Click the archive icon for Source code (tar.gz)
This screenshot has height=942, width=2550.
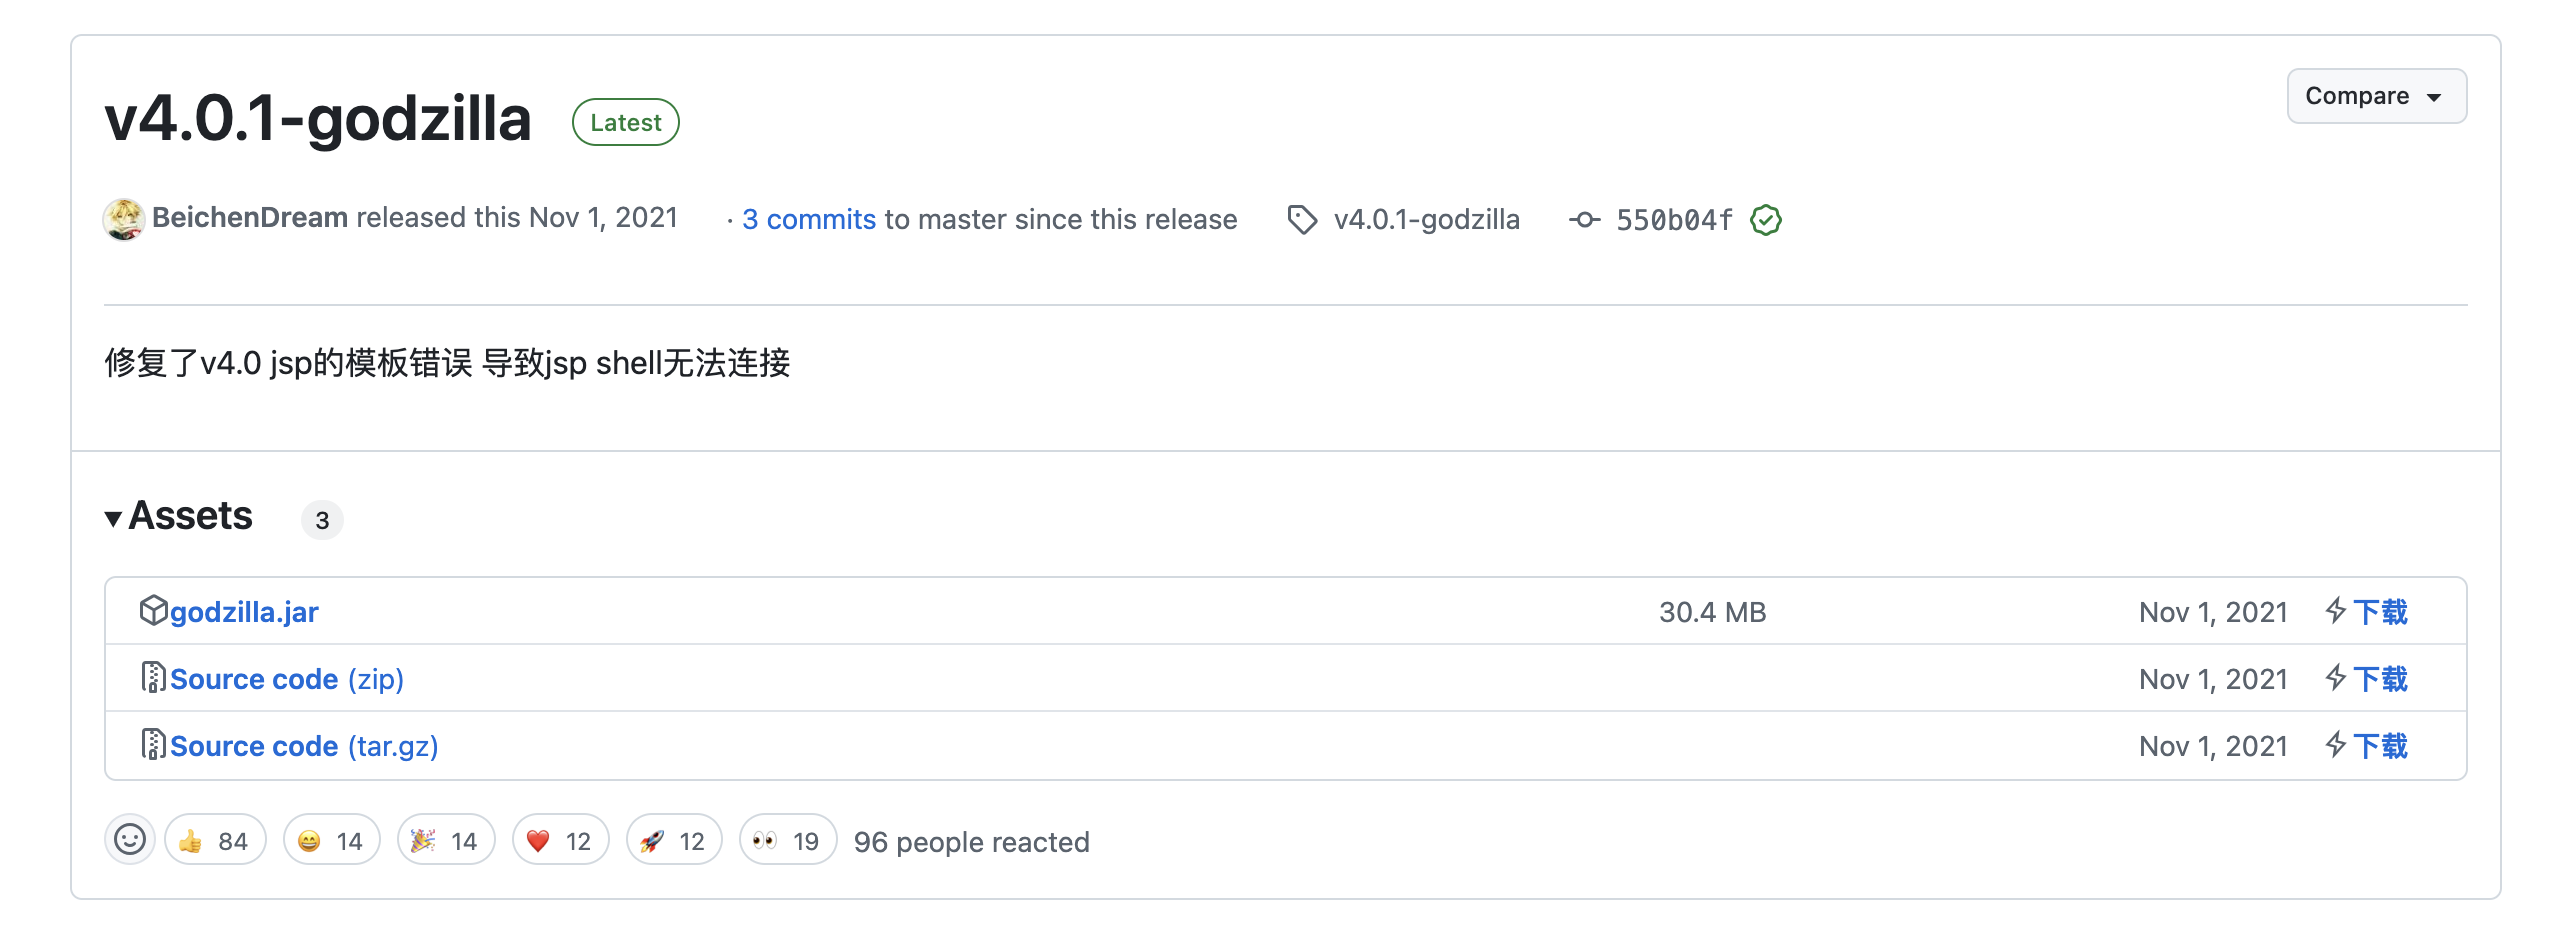pos(153,745)
